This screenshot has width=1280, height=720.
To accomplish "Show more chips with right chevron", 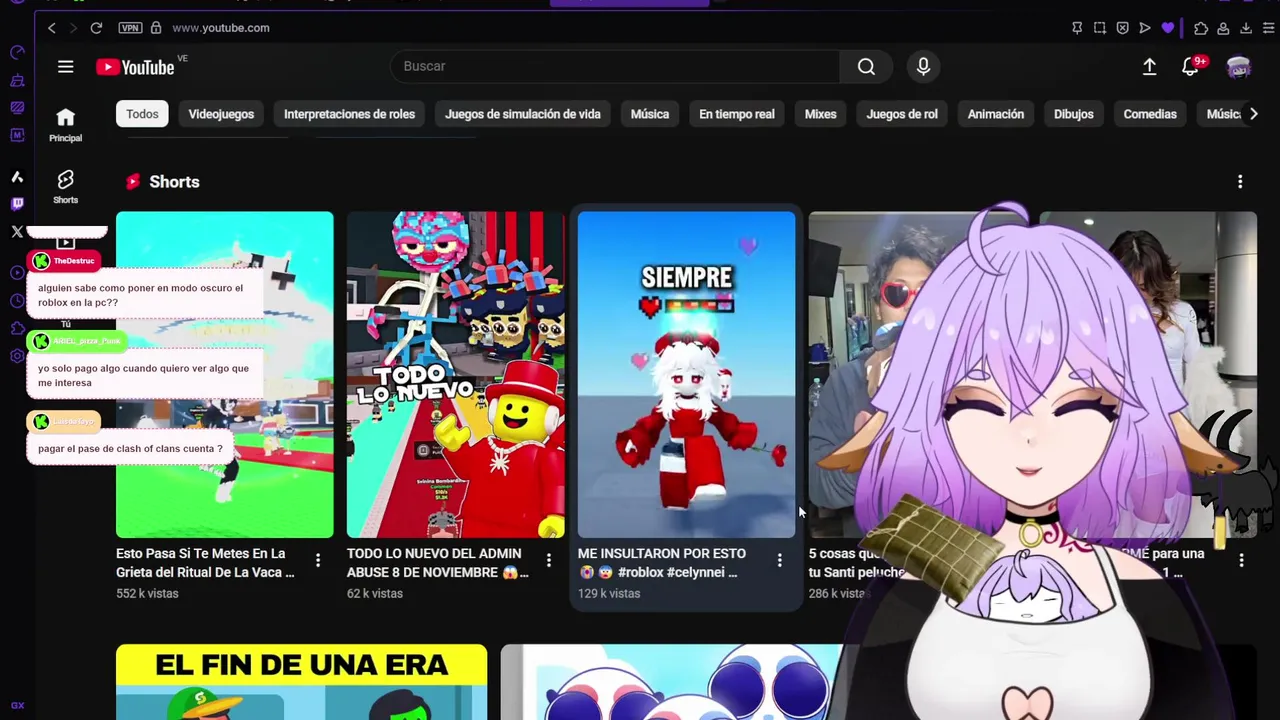I will [1254, 114].
